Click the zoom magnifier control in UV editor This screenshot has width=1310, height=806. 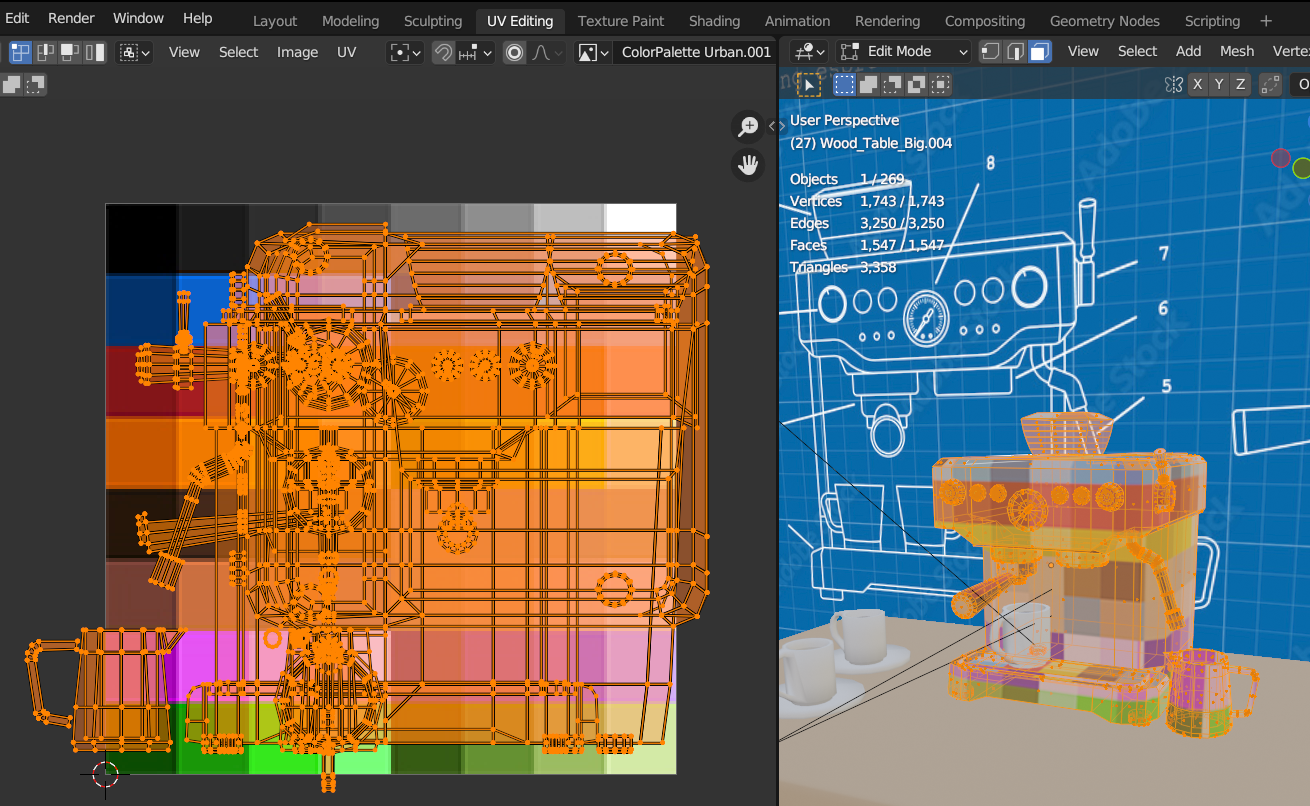tap(747, 127)
